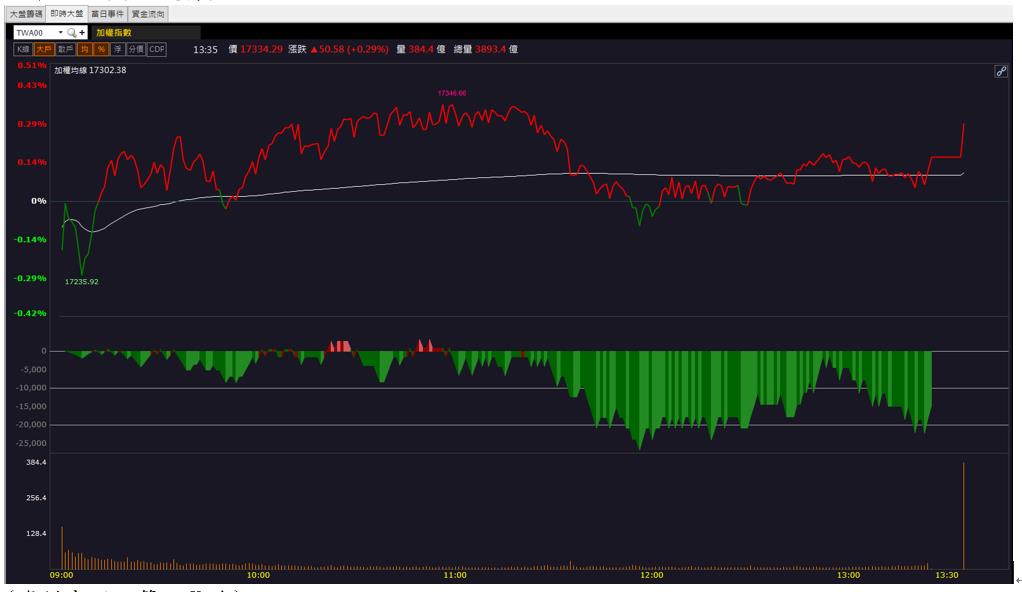Toggle the 均 average line button
This screenshot has width=1022, height=592.
click(x=84, y=49)
